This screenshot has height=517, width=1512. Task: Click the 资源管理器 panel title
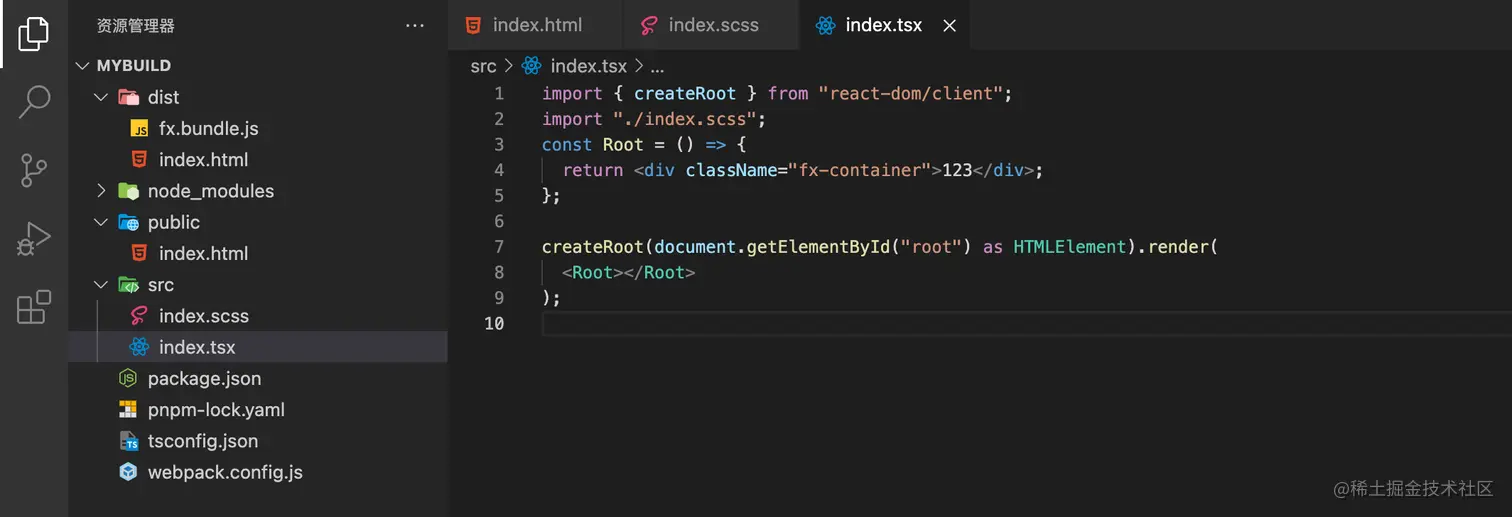(136, 26)
